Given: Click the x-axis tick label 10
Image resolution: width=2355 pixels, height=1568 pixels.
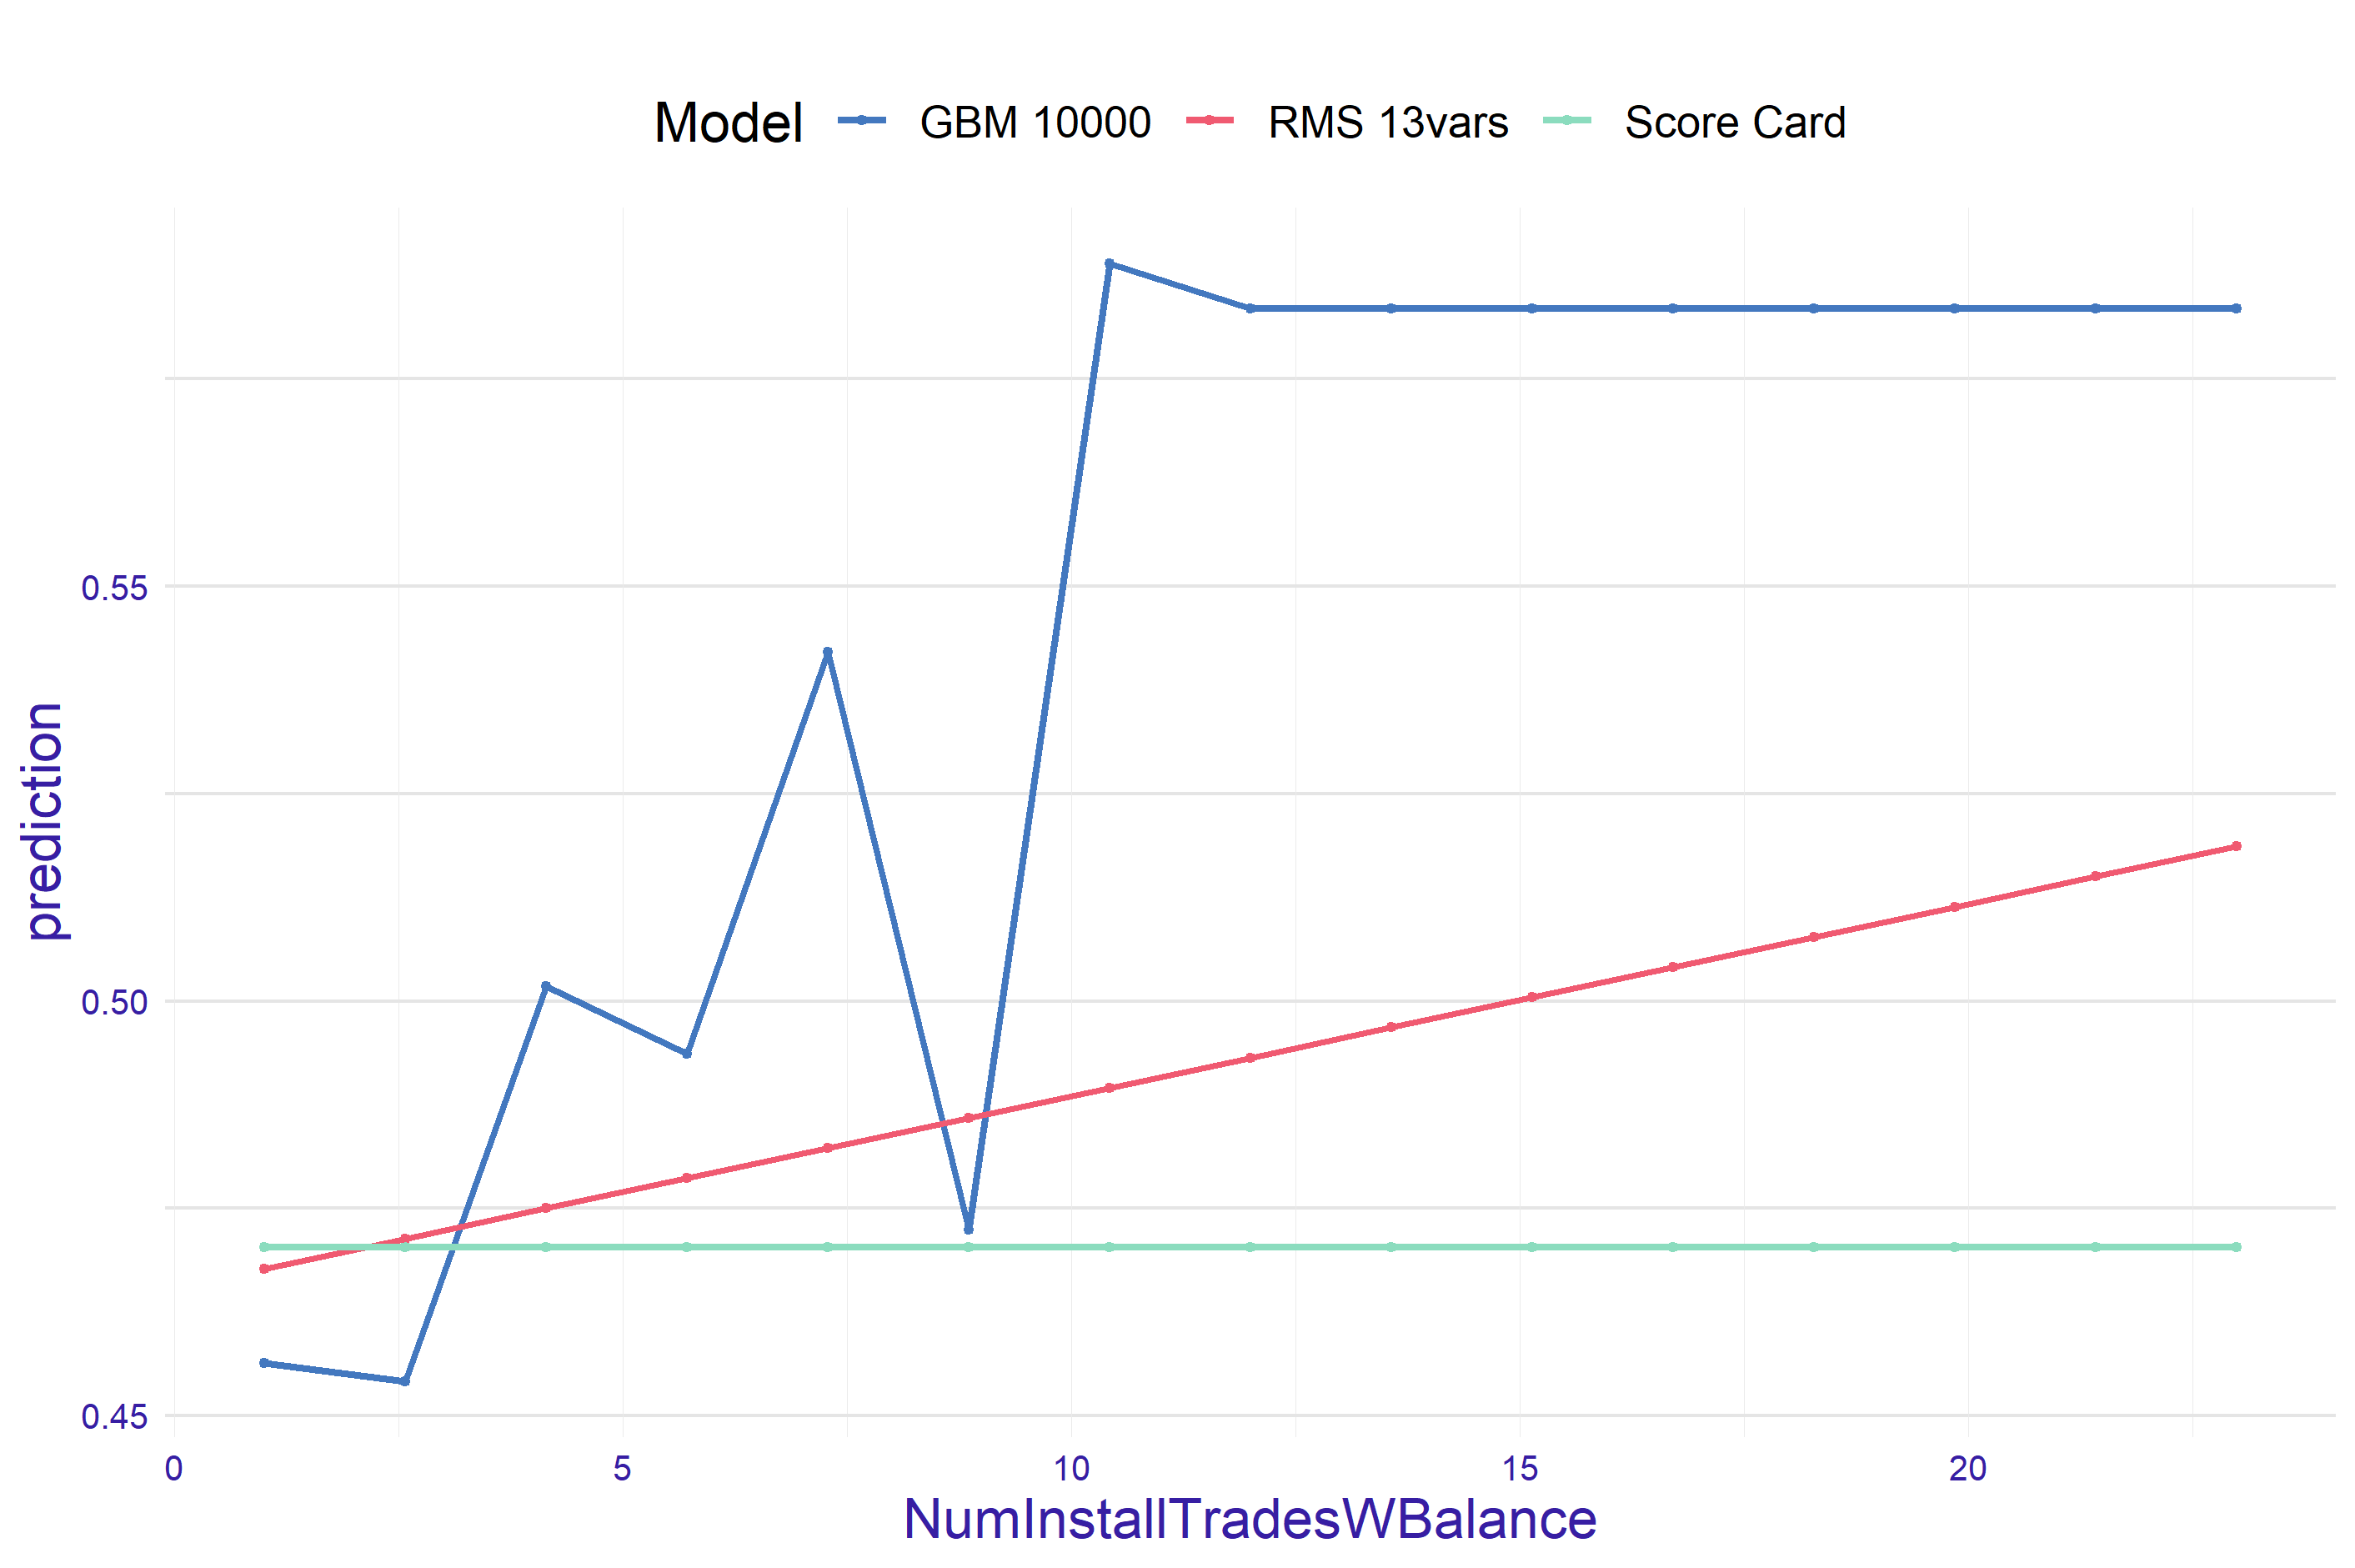Looking at the screenshot, I should point(1071,1469).
